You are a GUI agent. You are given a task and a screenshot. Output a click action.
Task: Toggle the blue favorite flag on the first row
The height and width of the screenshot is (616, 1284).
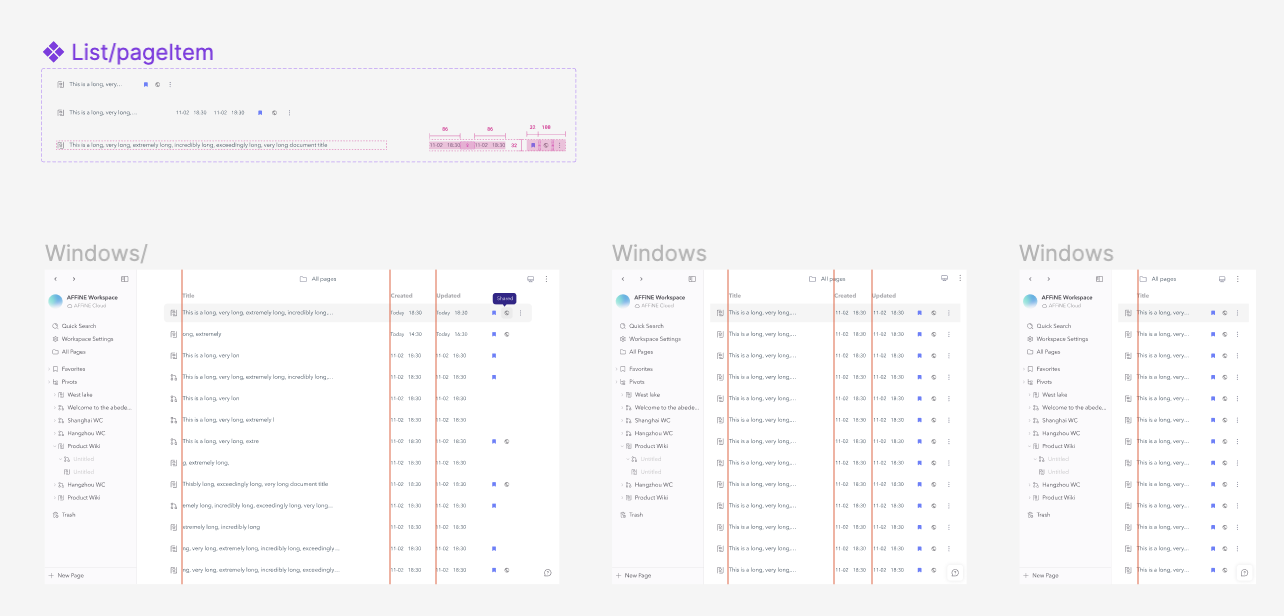click(492, 312)
